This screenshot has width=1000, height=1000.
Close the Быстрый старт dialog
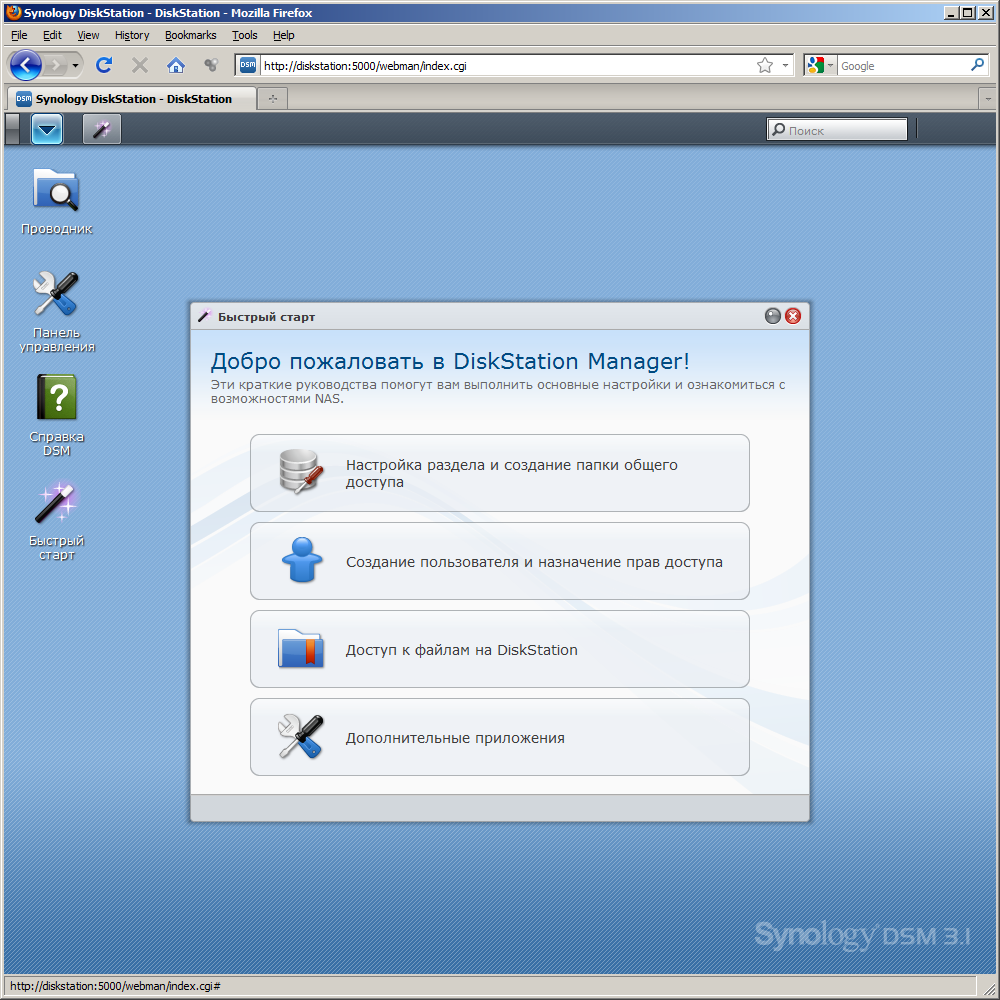[x=793, y=316]
